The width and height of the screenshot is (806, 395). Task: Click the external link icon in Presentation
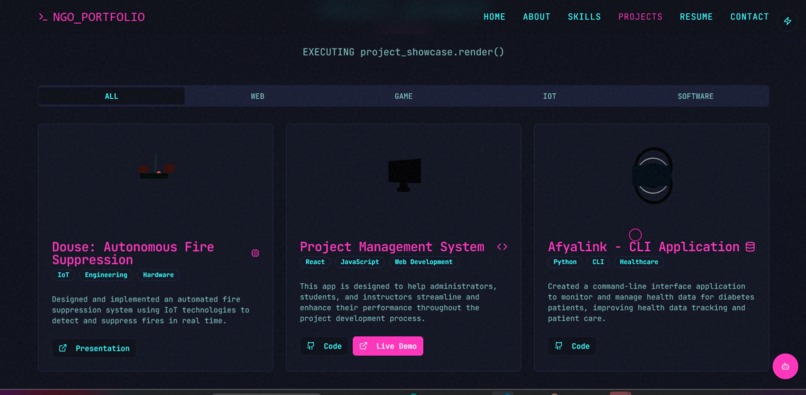(63, 348)
